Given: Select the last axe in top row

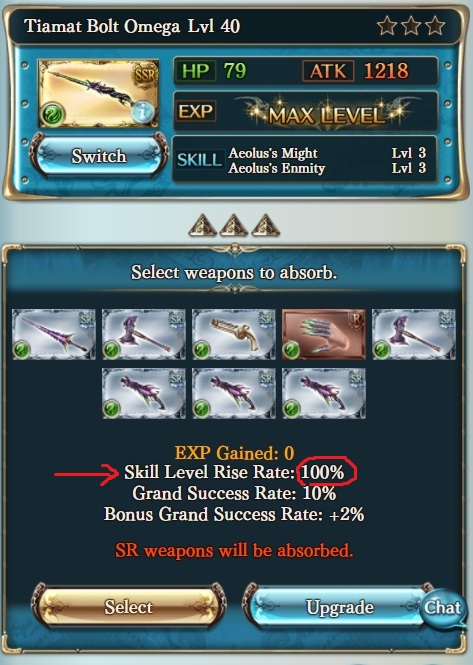Looking at the screenshot, I should coord(414,334).
